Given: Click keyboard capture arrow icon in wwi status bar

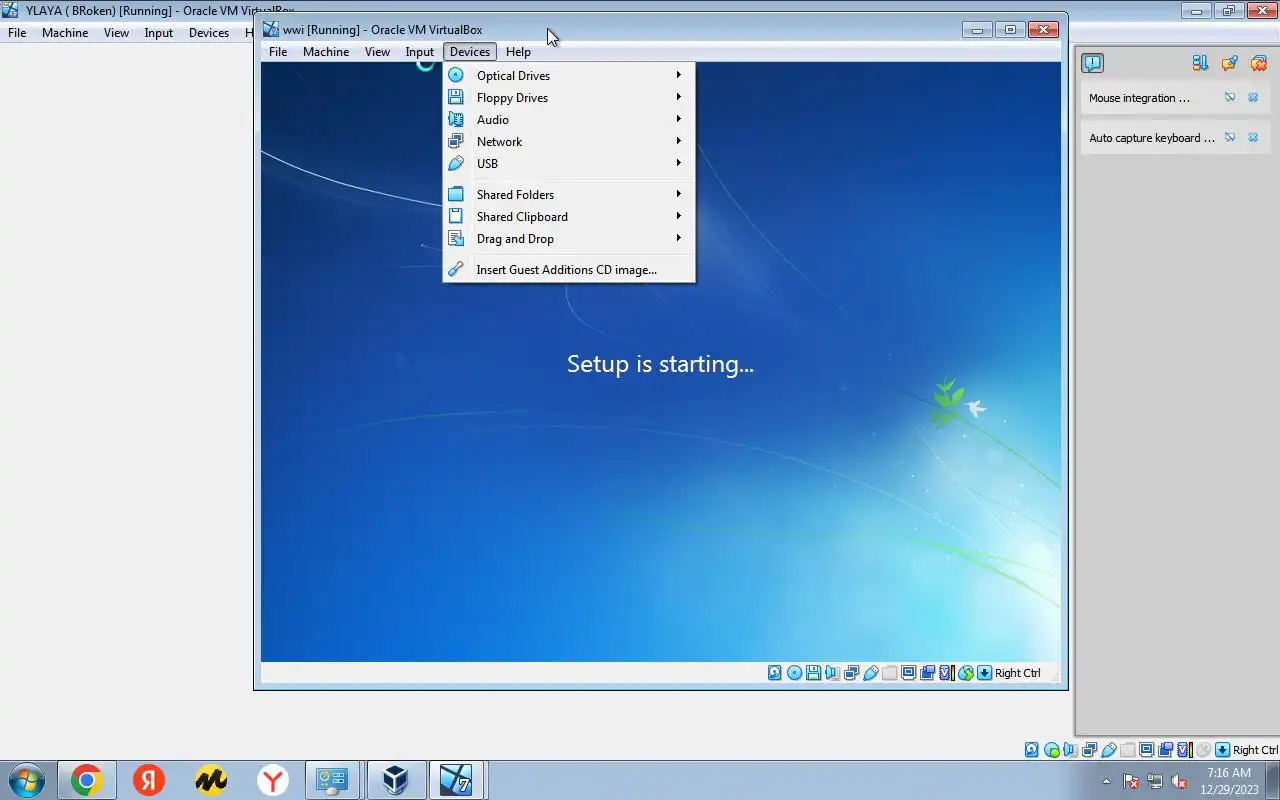Looking at the screenshot, I should pos(984,673).
